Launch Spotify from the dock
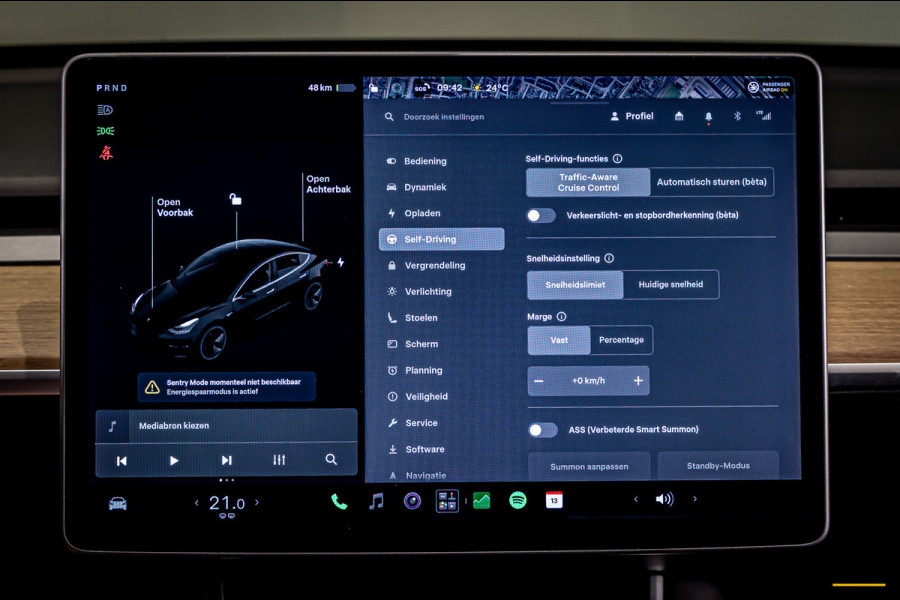Image resolution: width=900 pixels, height=600 pixels. [518, 501]
